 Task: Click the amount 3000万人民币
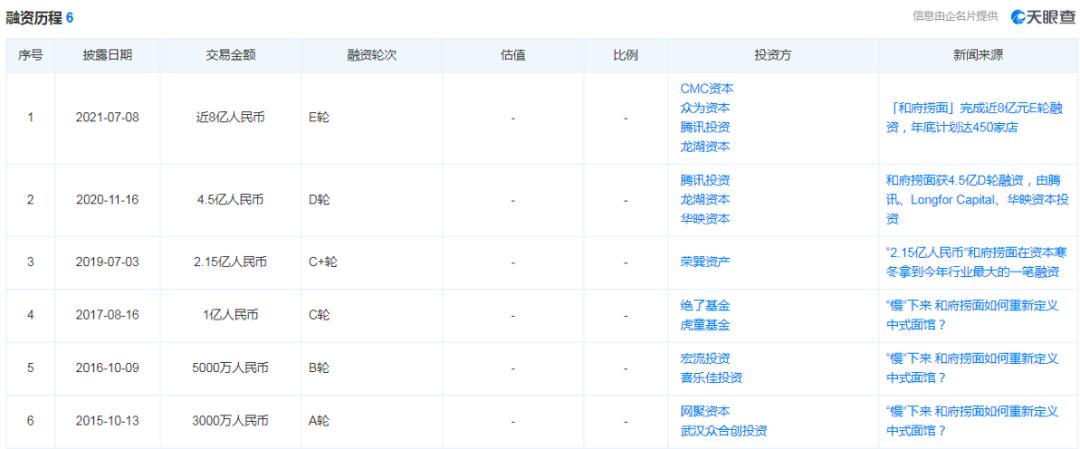point(231,421)
